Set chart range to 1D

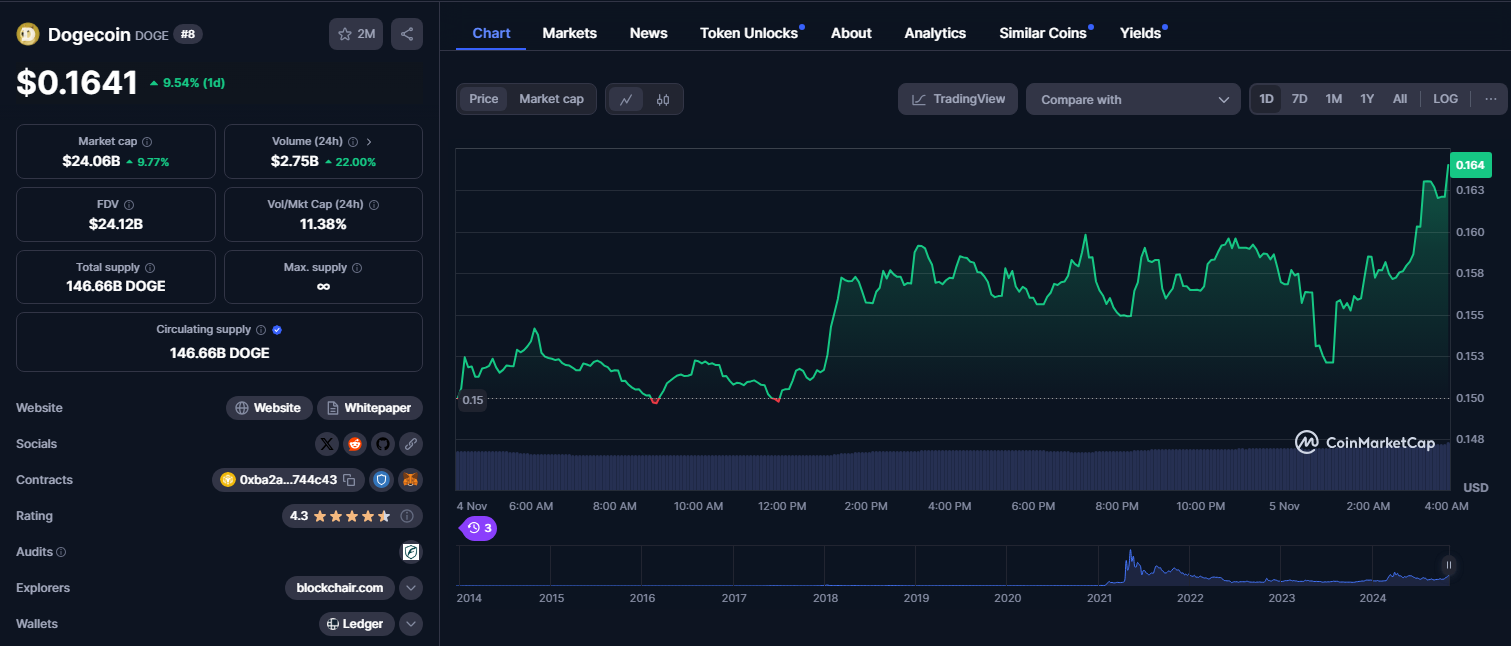[x=1266, y=99]
